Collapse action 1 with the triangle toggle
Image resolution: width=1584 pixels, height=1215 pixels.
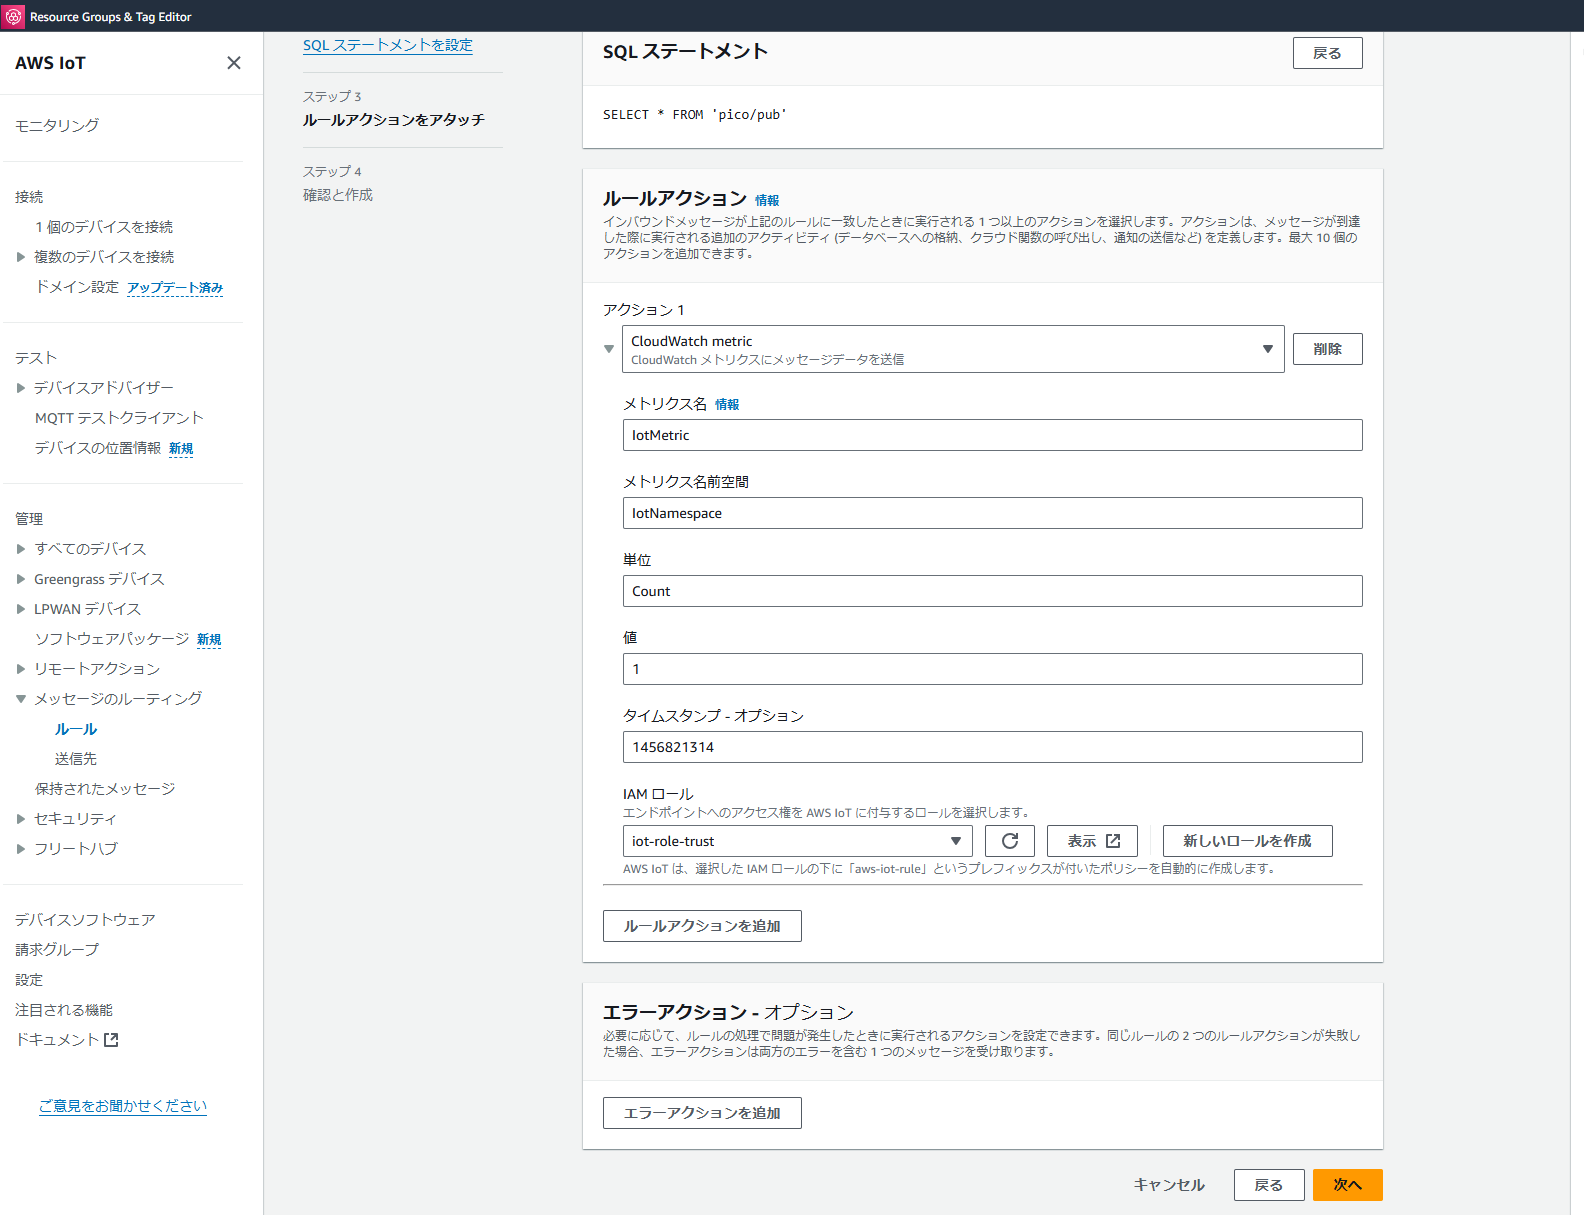click(608, 349)
